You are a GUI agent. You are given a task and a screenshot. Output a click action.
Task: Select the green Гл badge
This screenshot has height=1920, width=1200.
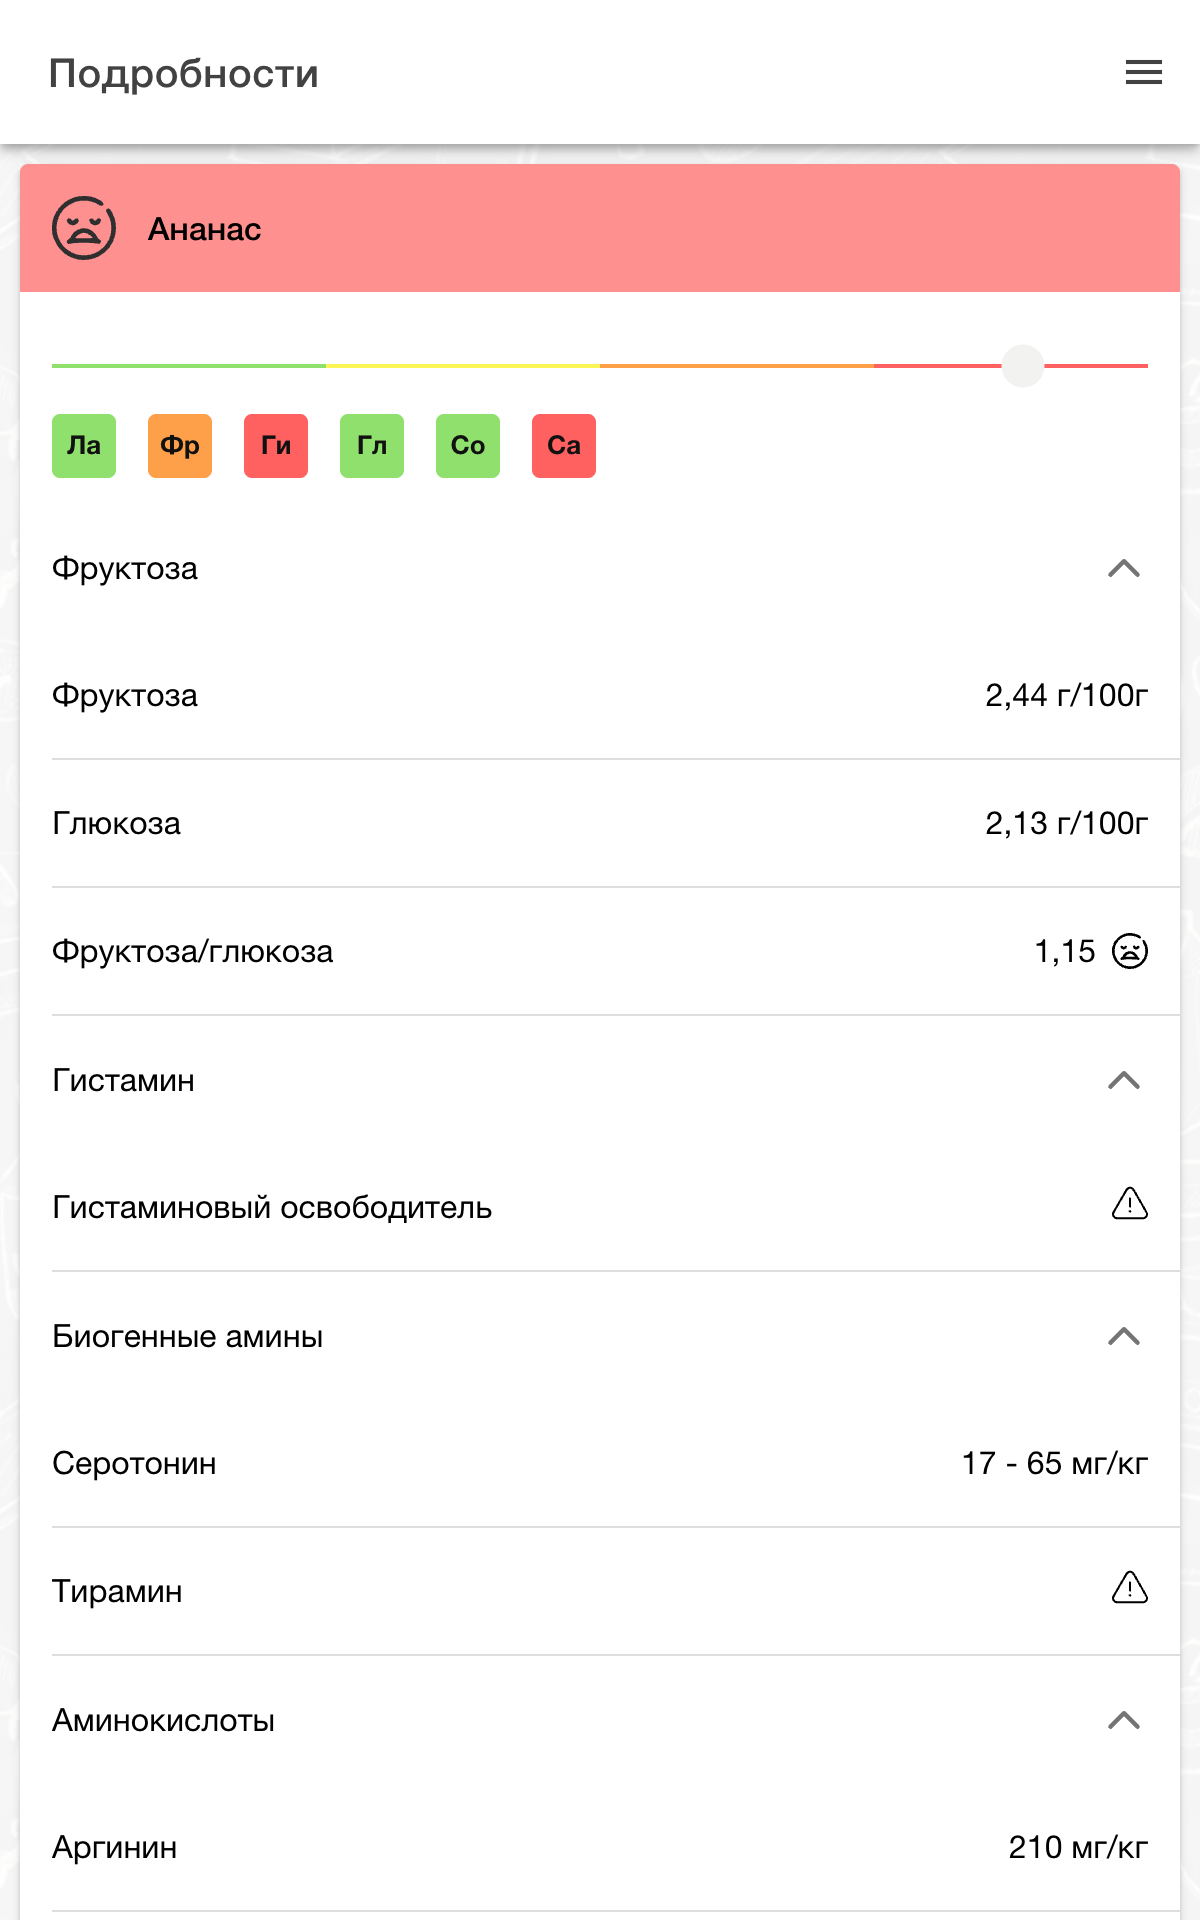pyautogui.click(x=372, y=446)
